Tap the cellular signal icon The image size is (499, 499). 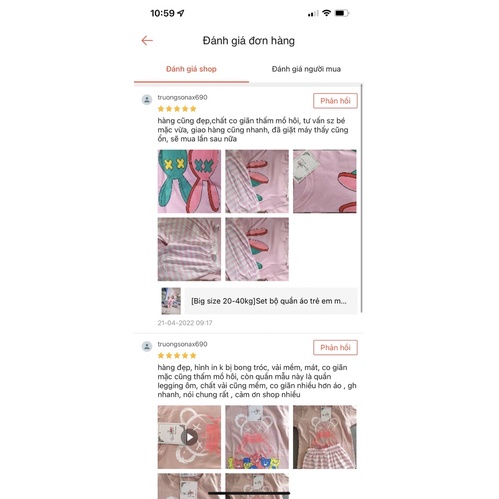click(x=313, y=14)
